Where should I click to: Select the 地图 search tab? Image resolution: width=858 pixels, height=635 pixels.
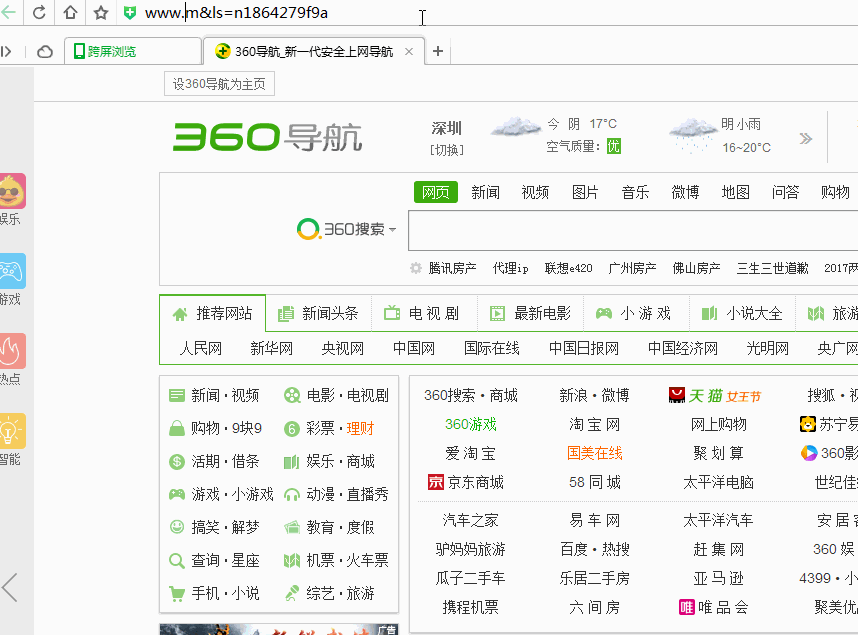click(x=735, y=192)
